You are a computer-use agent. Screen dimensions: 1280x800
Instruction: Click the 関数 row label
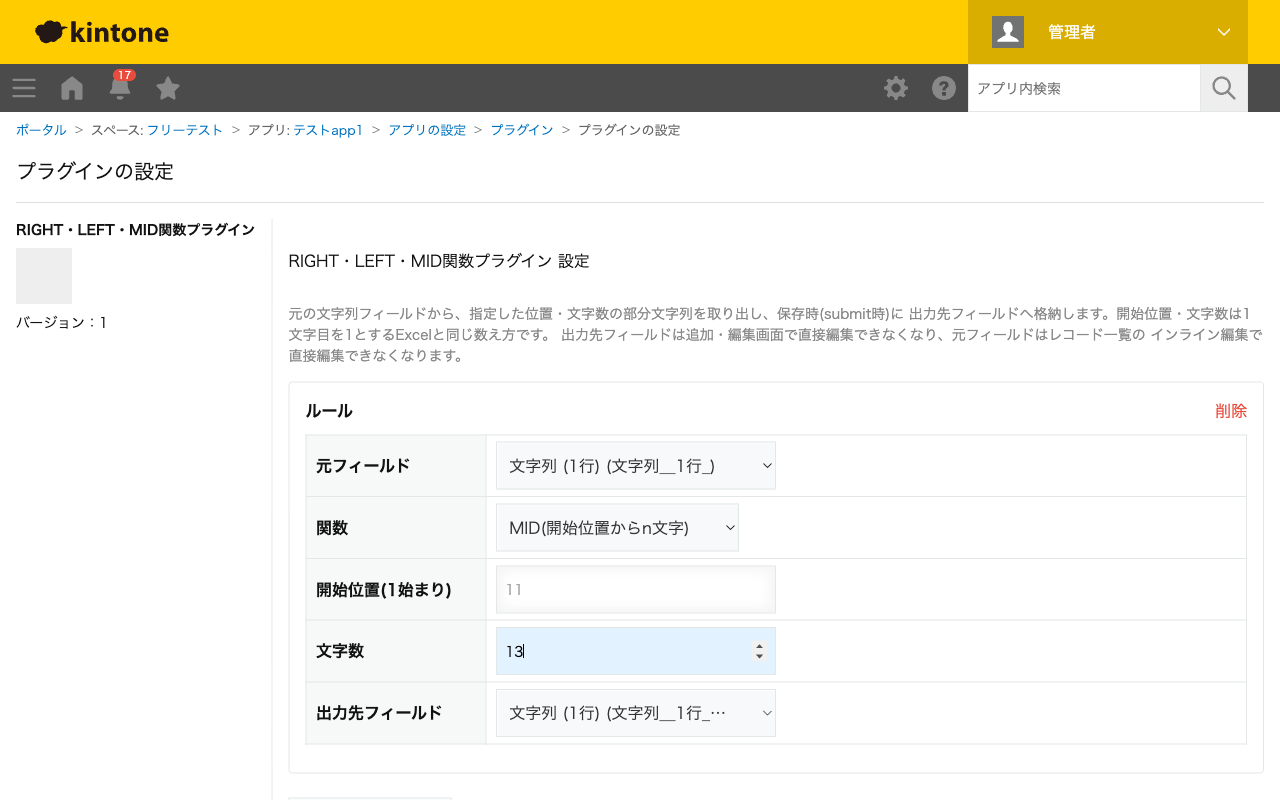coord(332,528)
